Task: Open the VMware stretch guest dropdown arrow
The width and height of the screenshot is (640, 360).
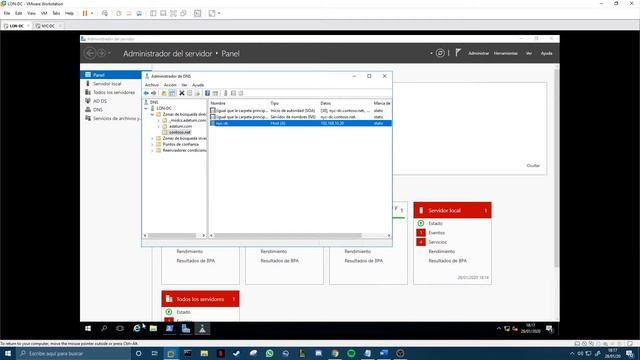Action: (219, 13)
